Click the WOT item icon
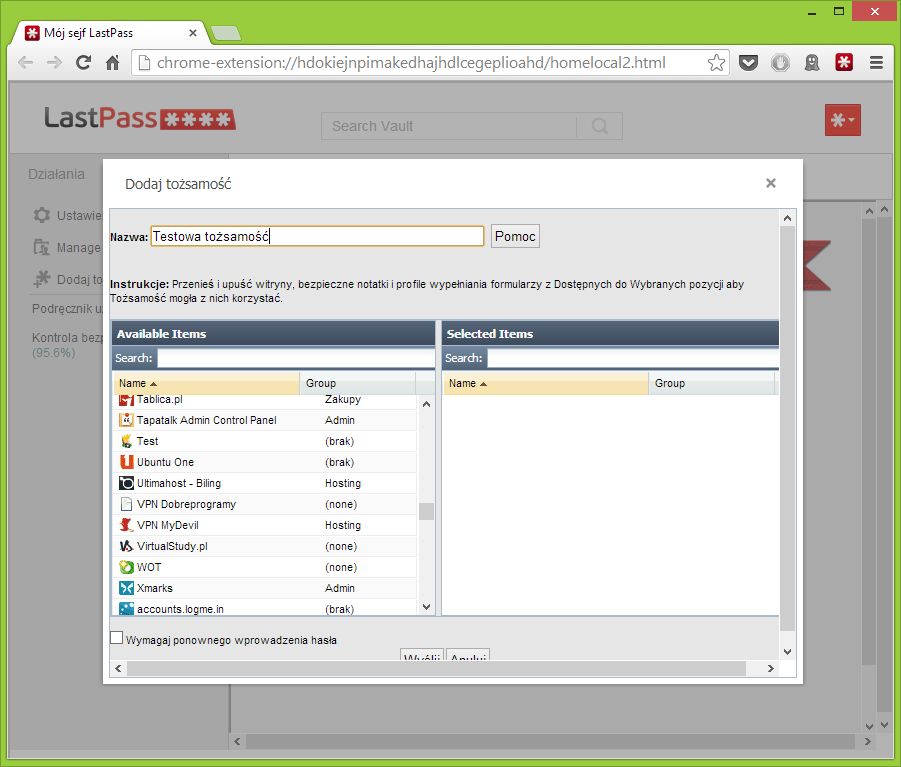This screenshot has width=901, height=767. (126, 567)
